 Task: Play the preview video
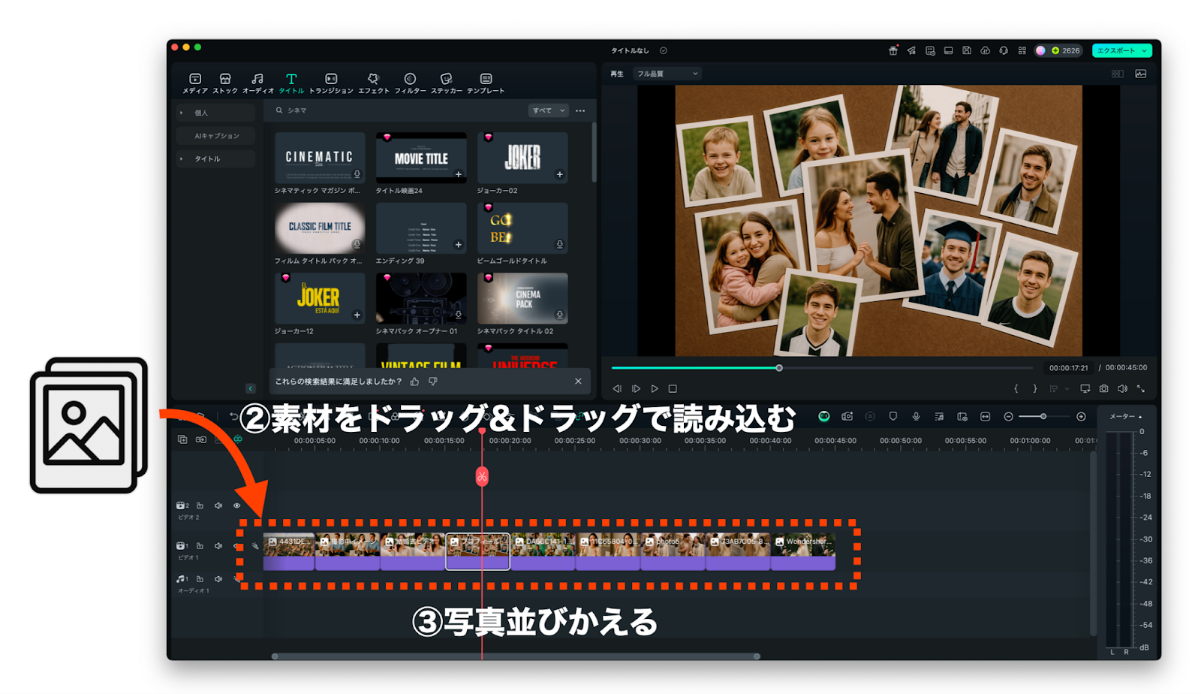click(x=655, y=388)
